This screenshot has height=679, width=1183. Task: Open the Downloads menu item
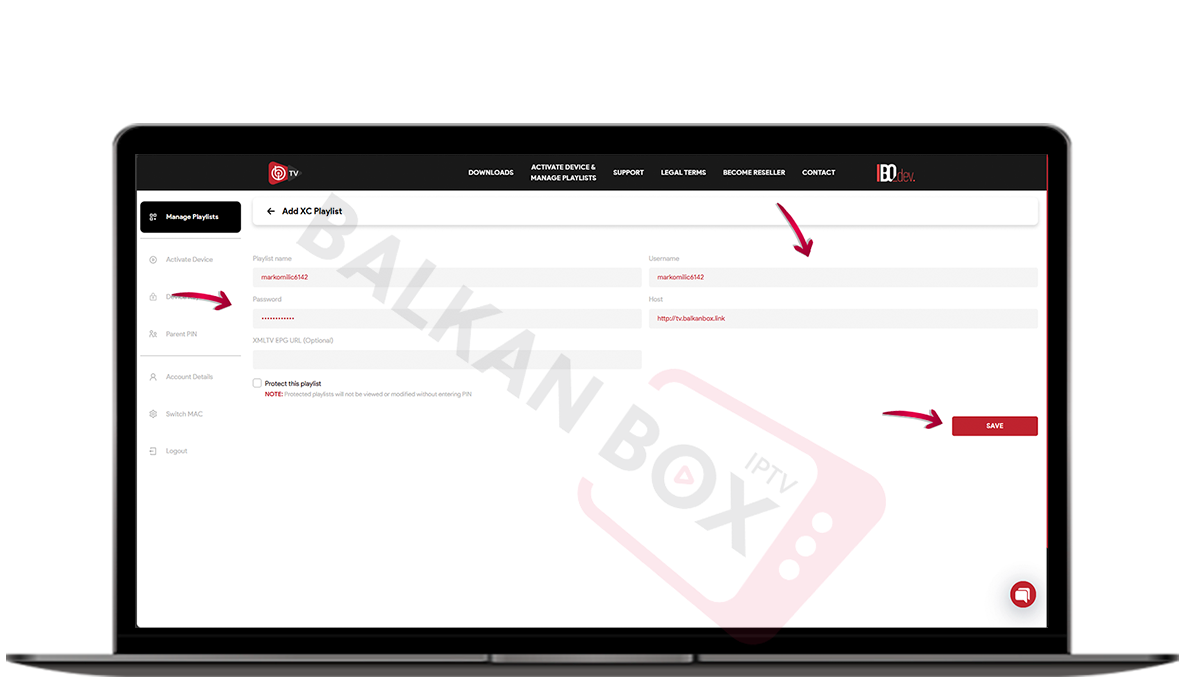pos(490,173)
